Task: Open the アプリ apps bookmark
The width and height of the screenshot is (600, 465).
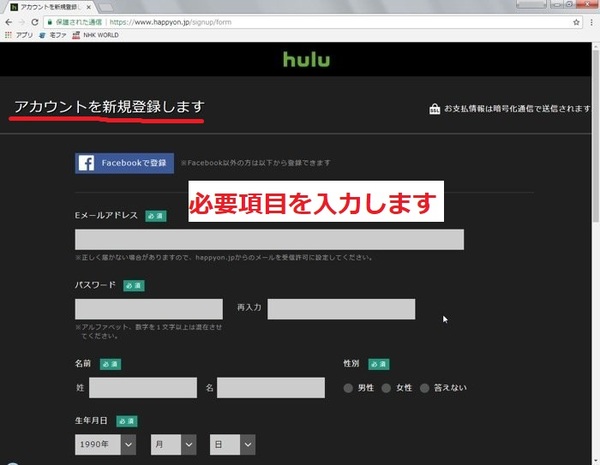Action: click(19, 35)
